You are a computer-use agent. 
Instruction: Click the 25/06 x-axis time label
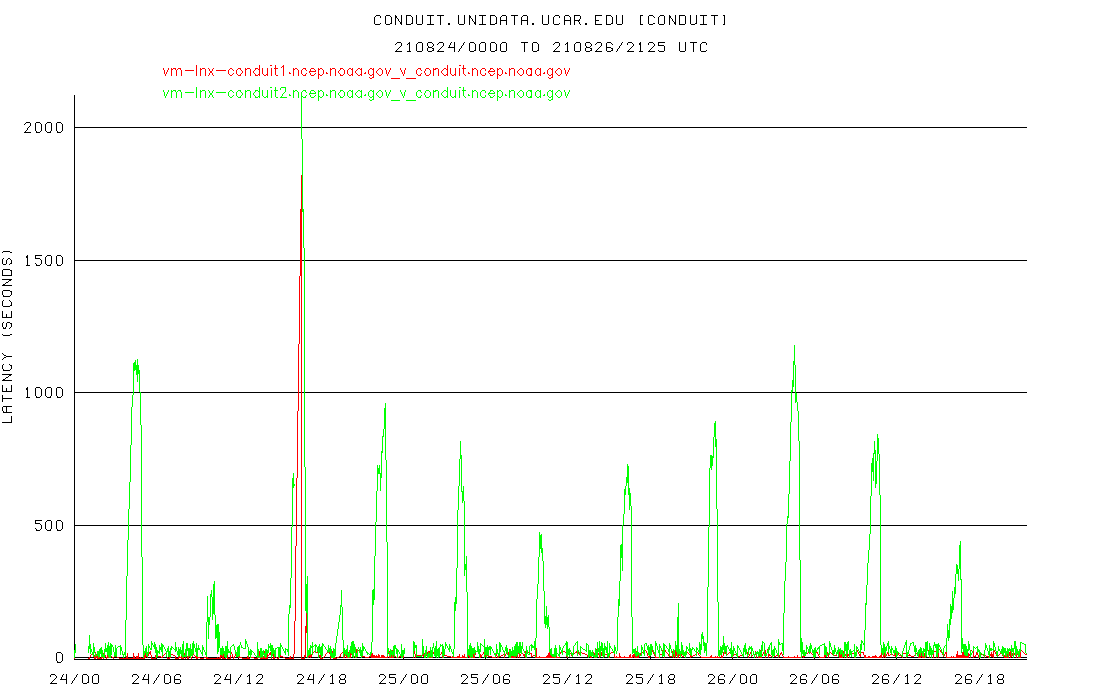[x=486, y=679]
